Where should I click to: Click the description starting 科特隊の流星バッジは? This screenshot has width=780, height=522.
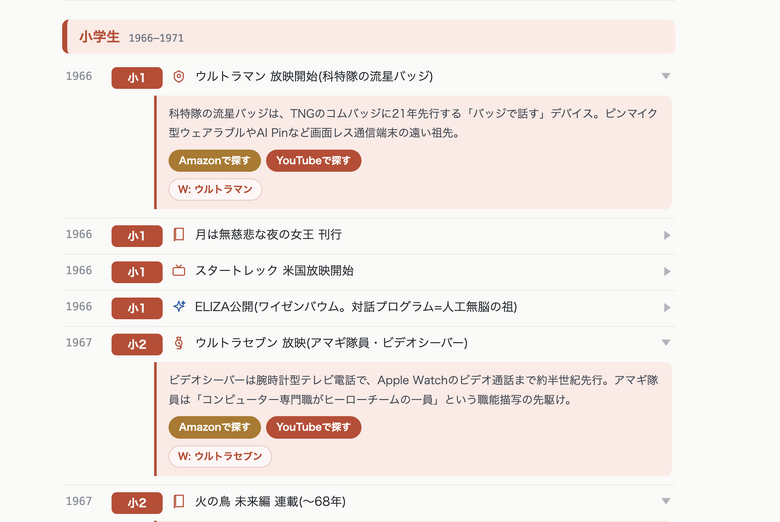pos(413,123)
